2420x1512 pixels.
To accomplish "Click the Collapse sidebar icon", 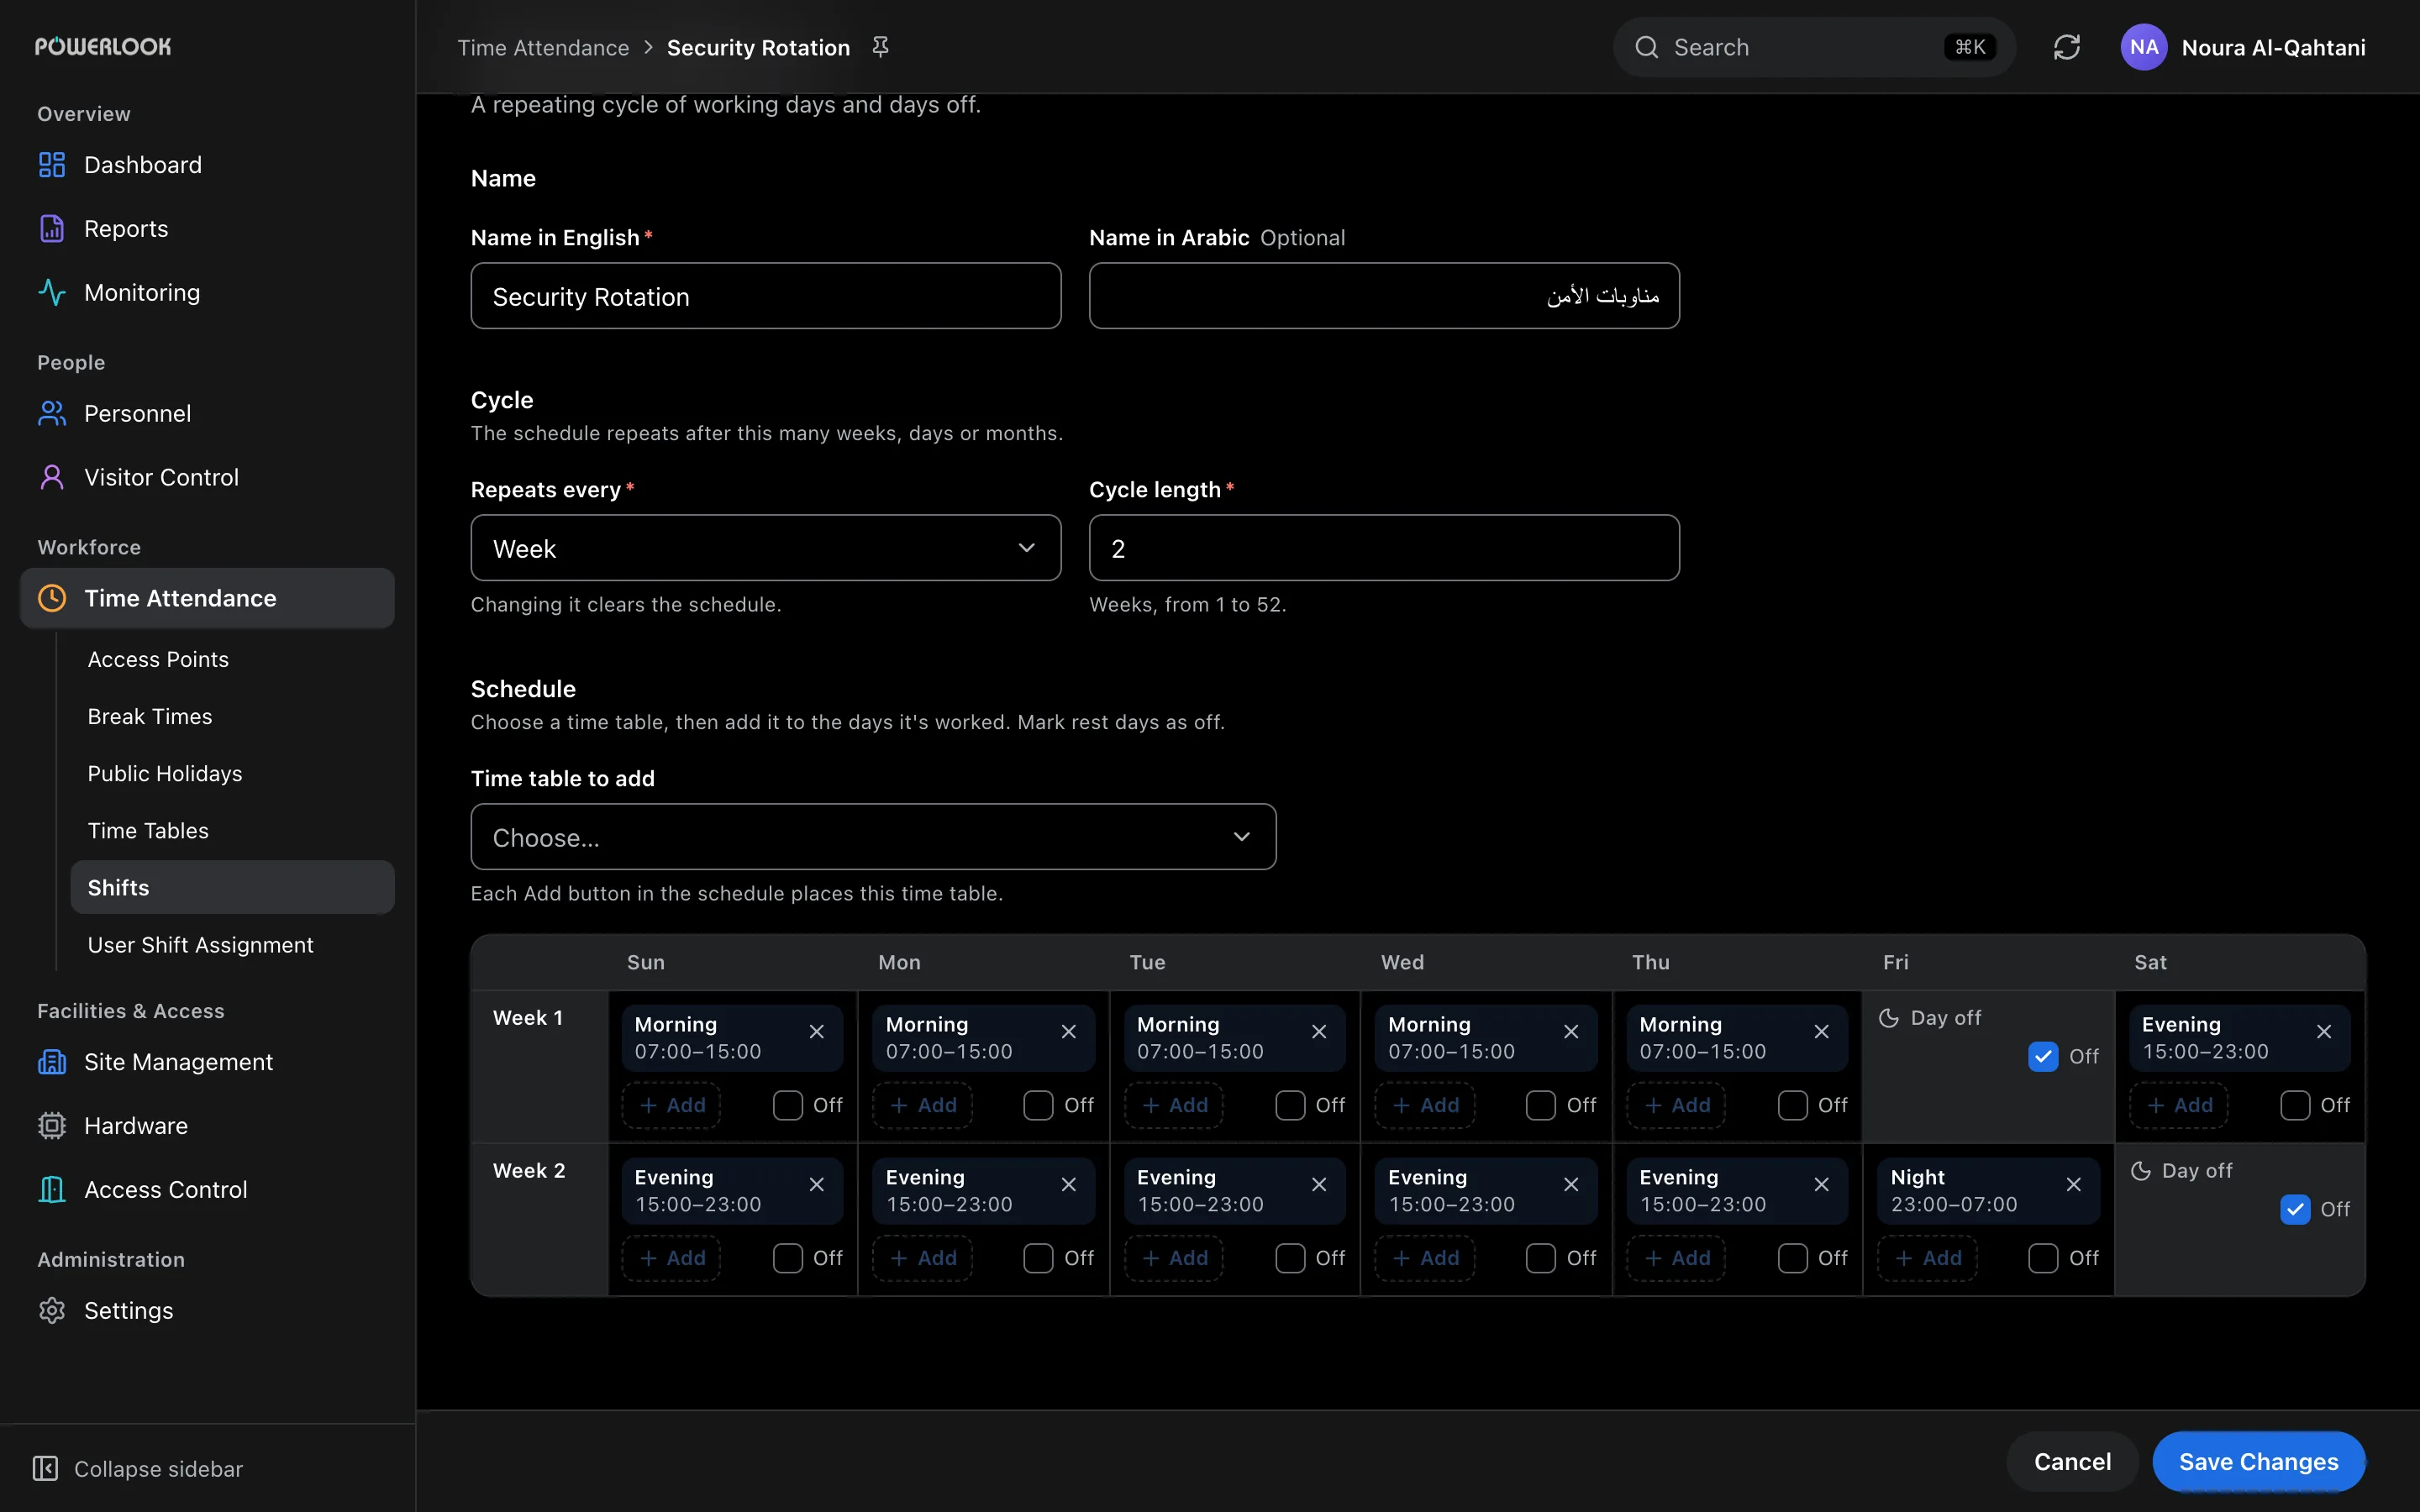I will [x=45, y=1469].
